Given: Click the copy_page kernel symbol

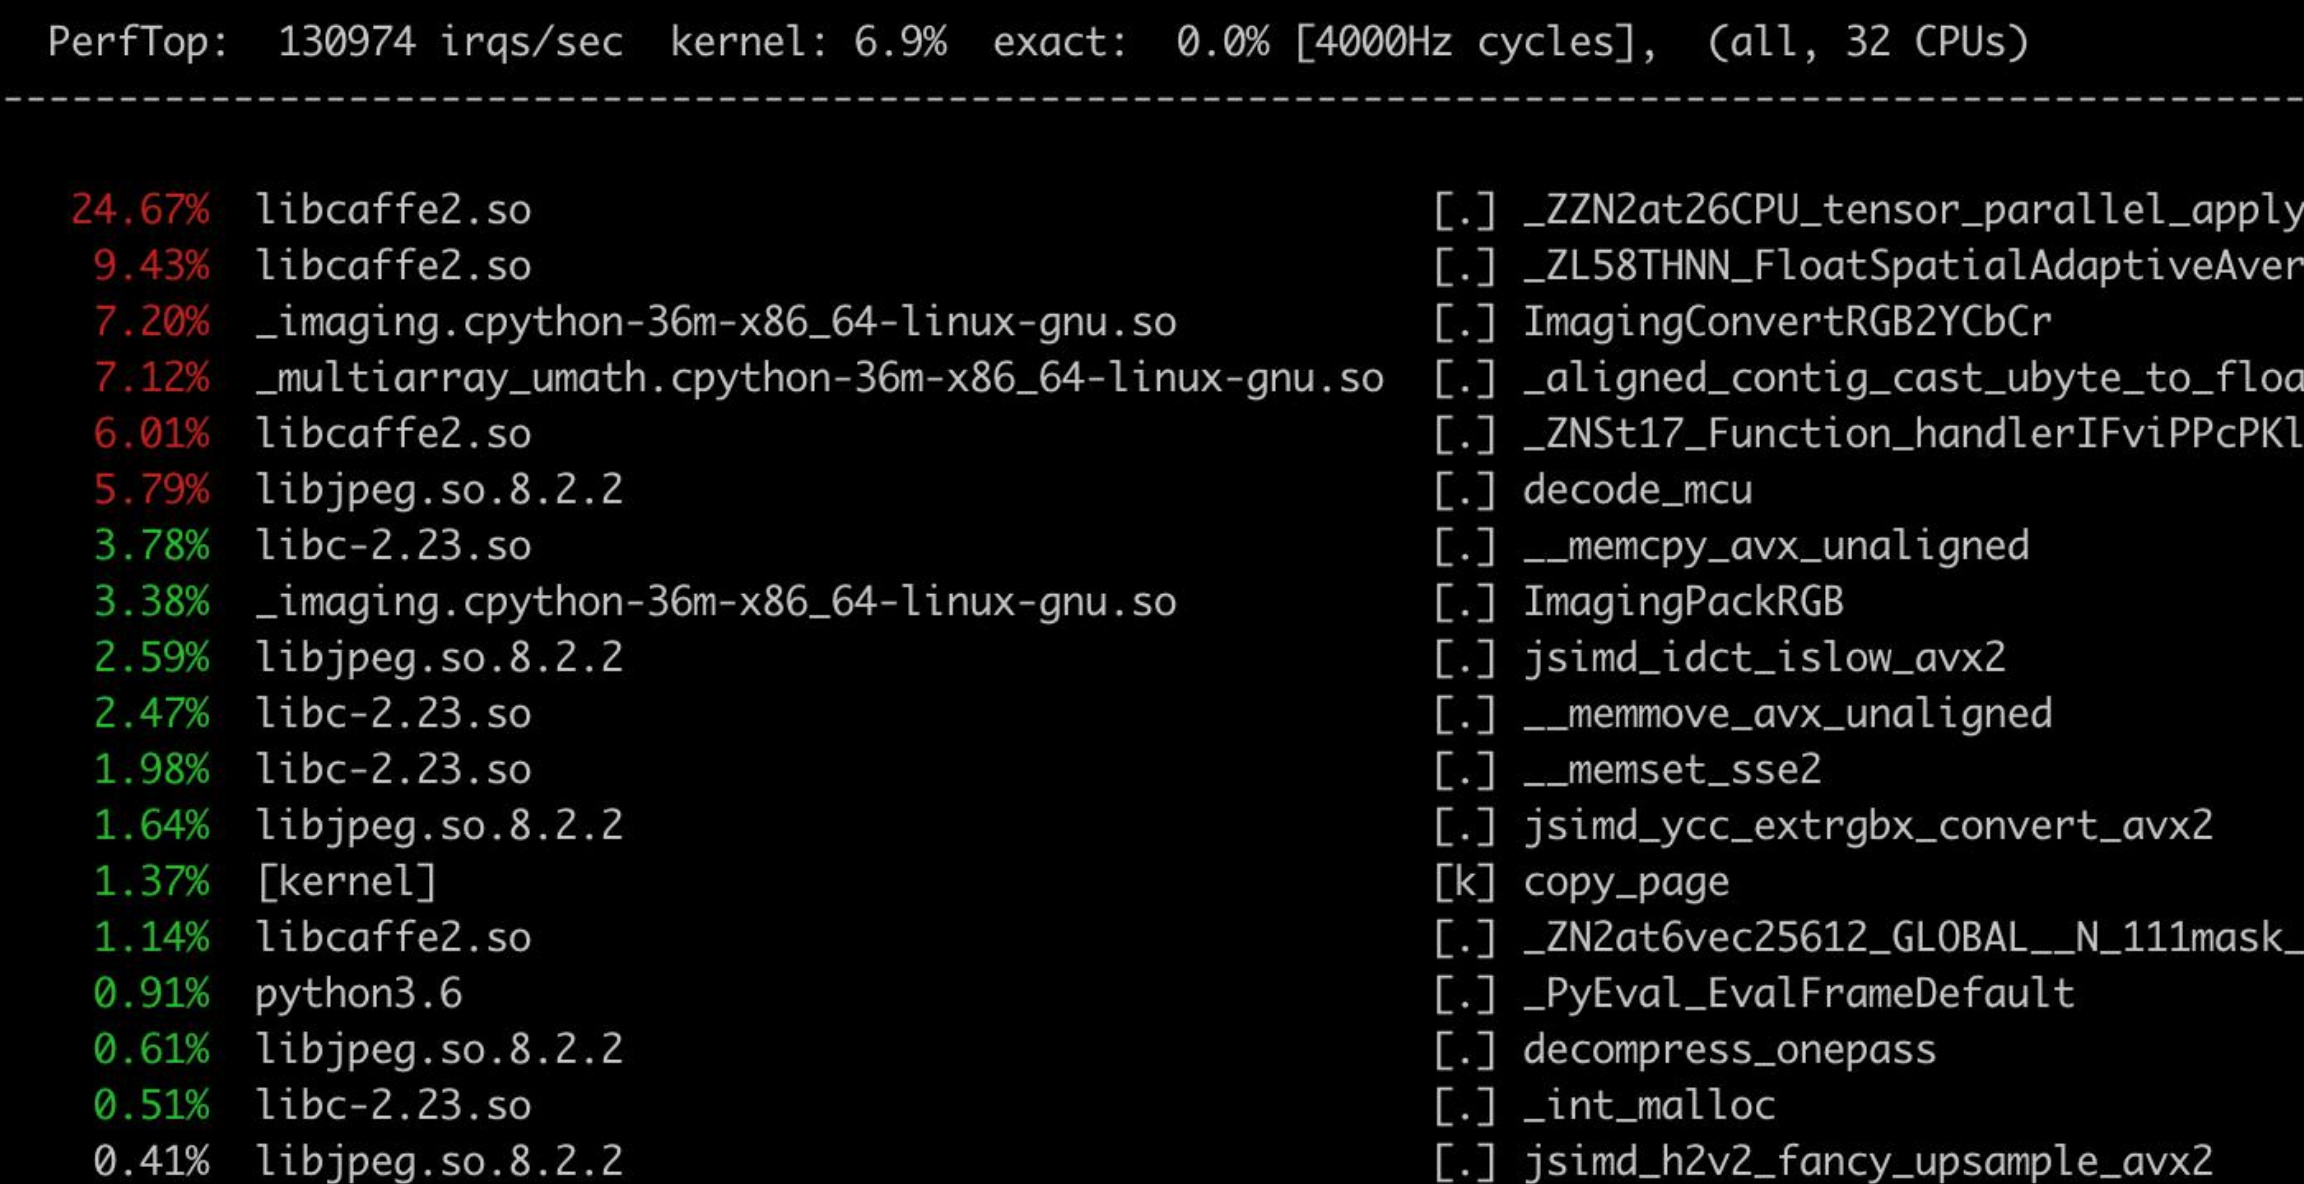Looking at the screenshot, I should pyautogui.click(x=1626, y=882).
